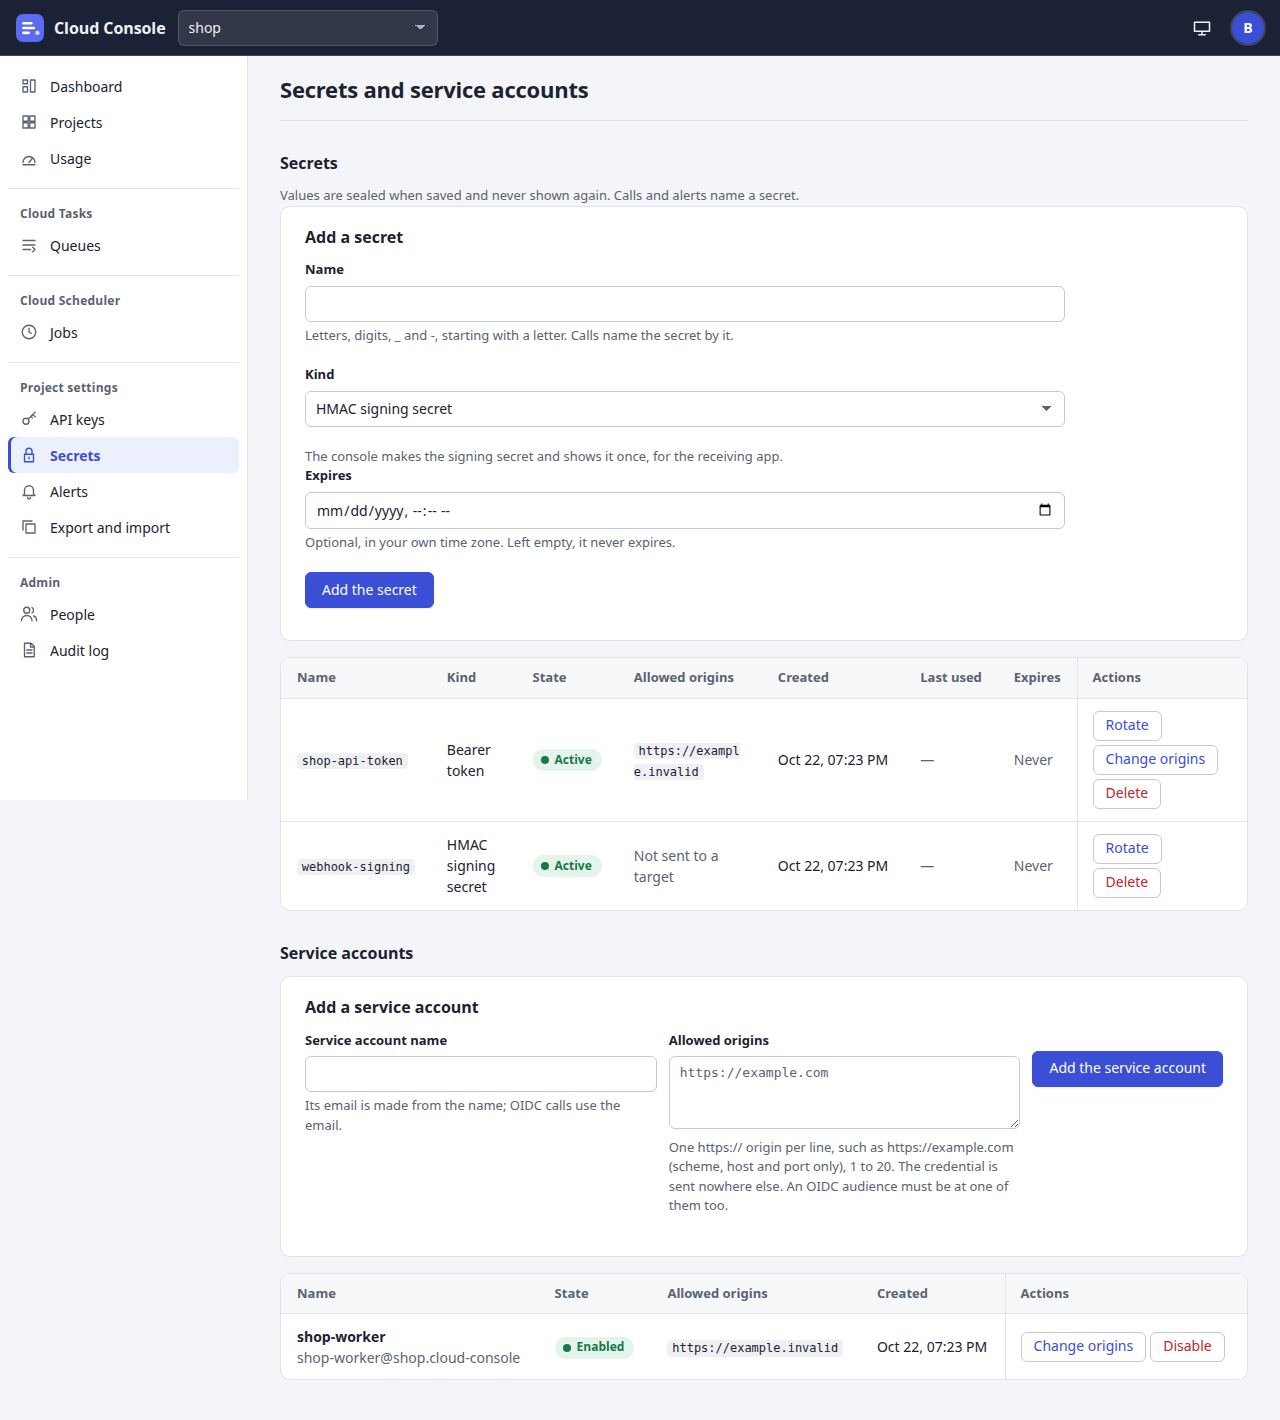
Task: Click the Allowed origins textarea
Action: coord(844,1092)
